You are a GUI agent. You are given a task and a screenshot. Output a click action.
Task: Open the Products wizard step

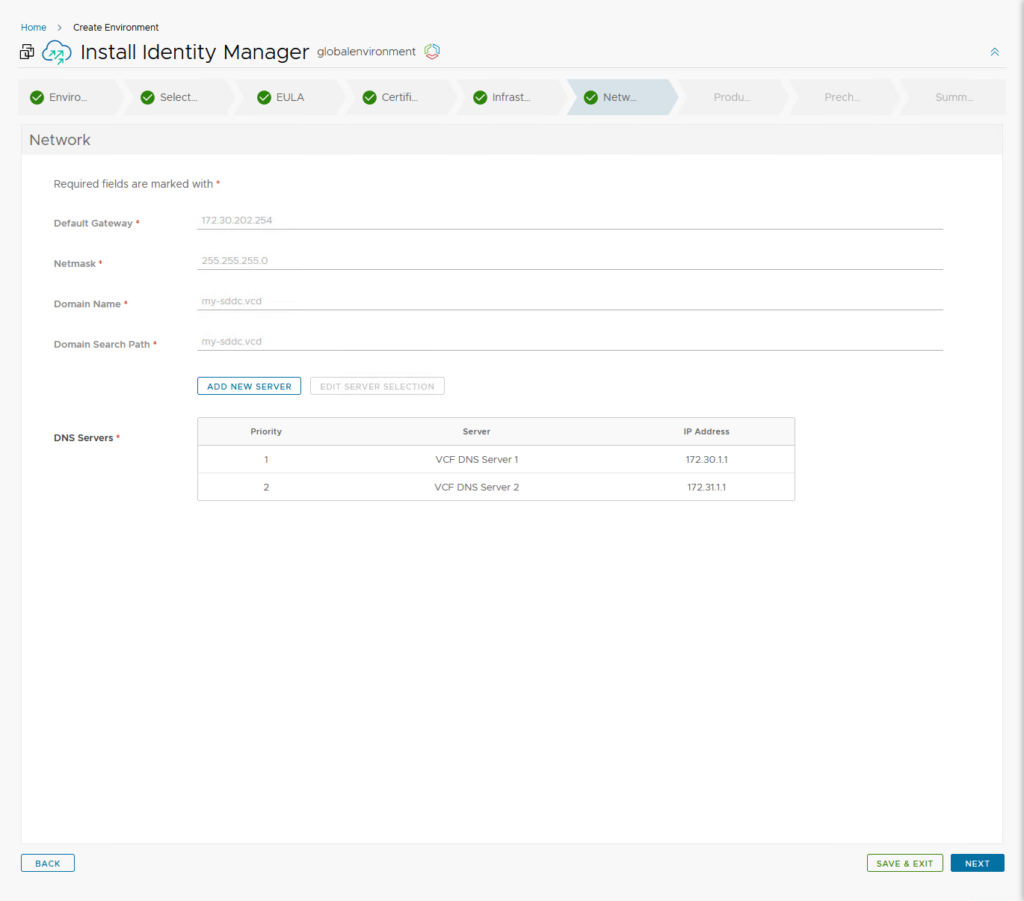coord(731,97)
